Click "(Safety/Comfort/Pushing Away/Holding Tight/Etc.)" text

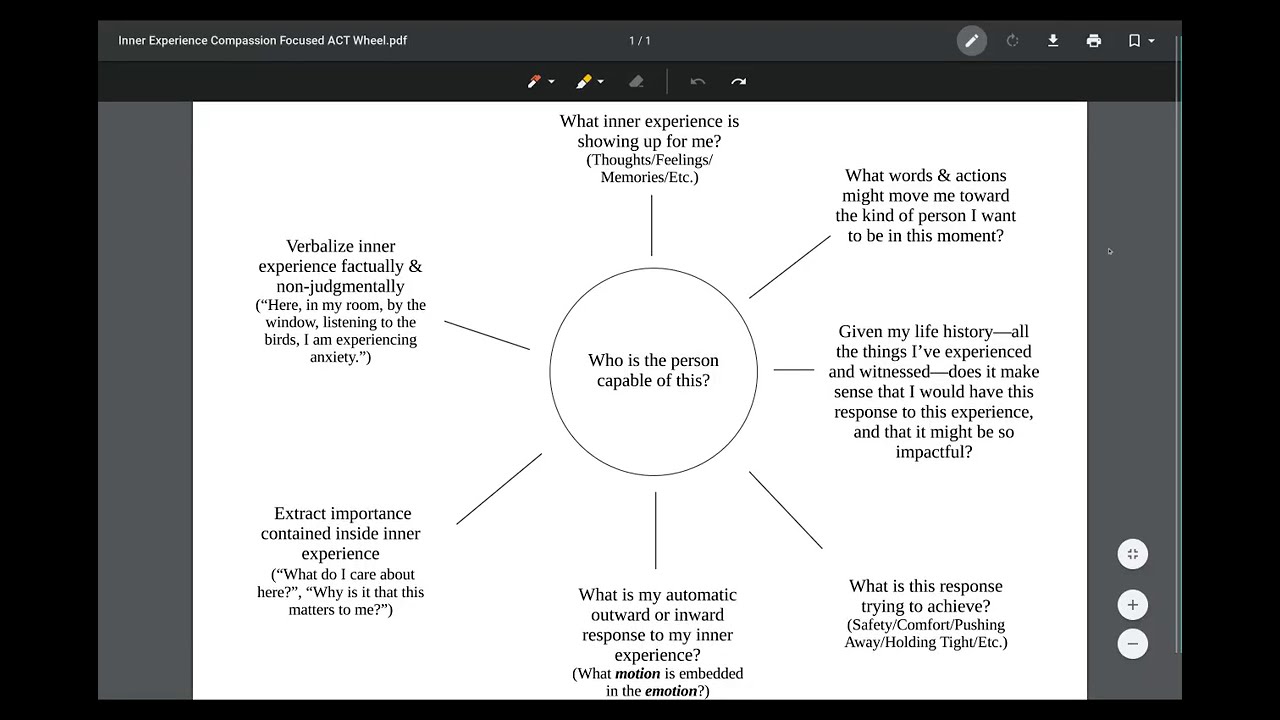tap(926, 633)
